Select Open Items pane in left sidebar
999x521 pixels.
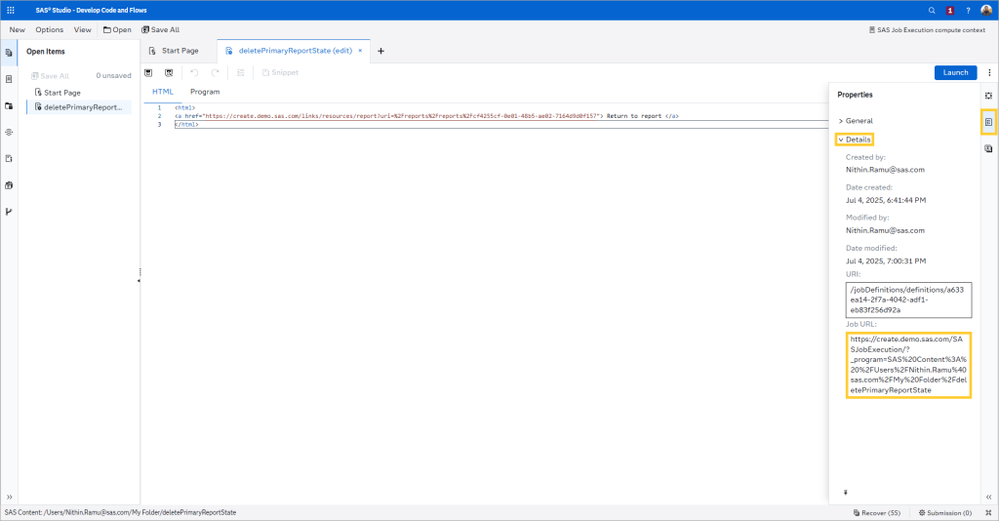[8, 53]
